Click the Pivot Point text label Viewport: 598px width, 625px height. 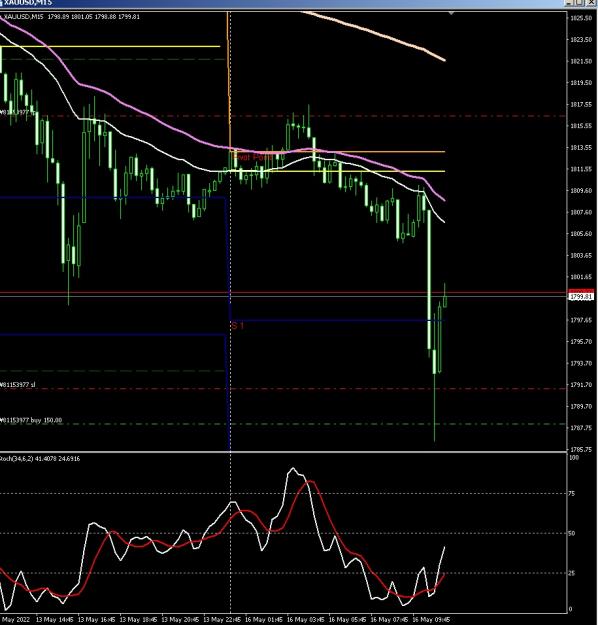(254, 157)
